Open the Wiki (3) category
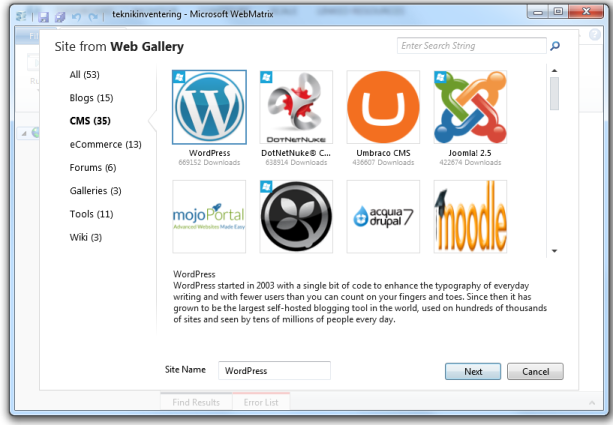This screenshot has height=425, width=613. (86, 237)
